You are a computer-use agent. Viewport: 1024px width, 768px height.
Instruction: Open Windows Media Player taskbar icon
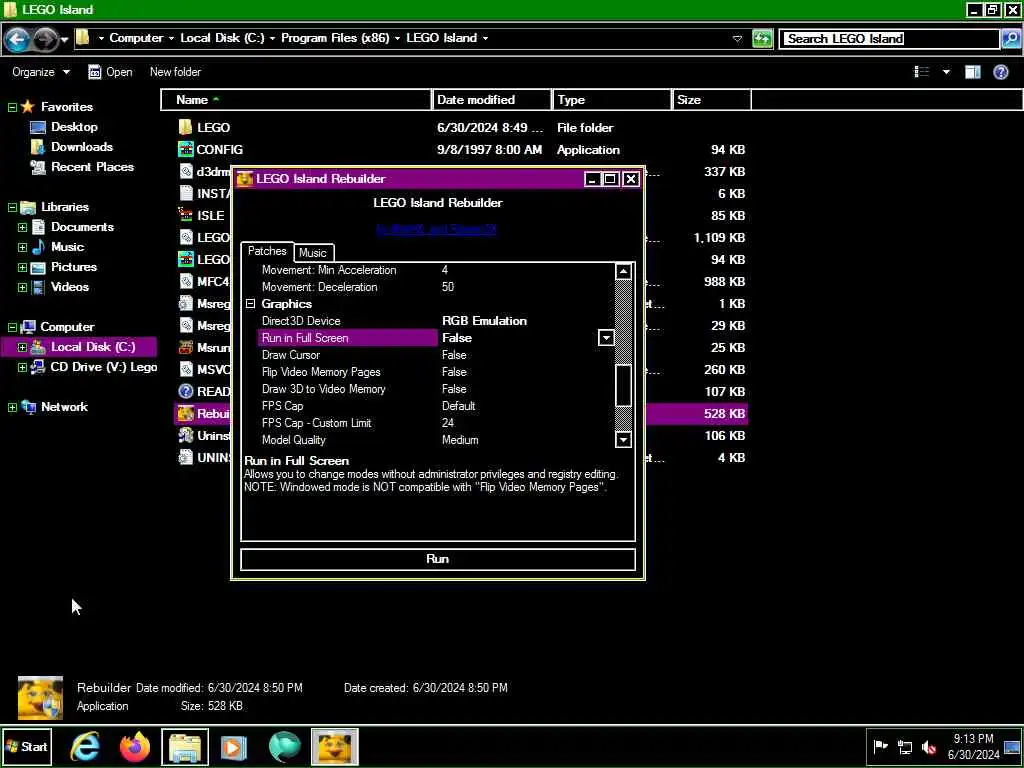[x=234, y=746]
